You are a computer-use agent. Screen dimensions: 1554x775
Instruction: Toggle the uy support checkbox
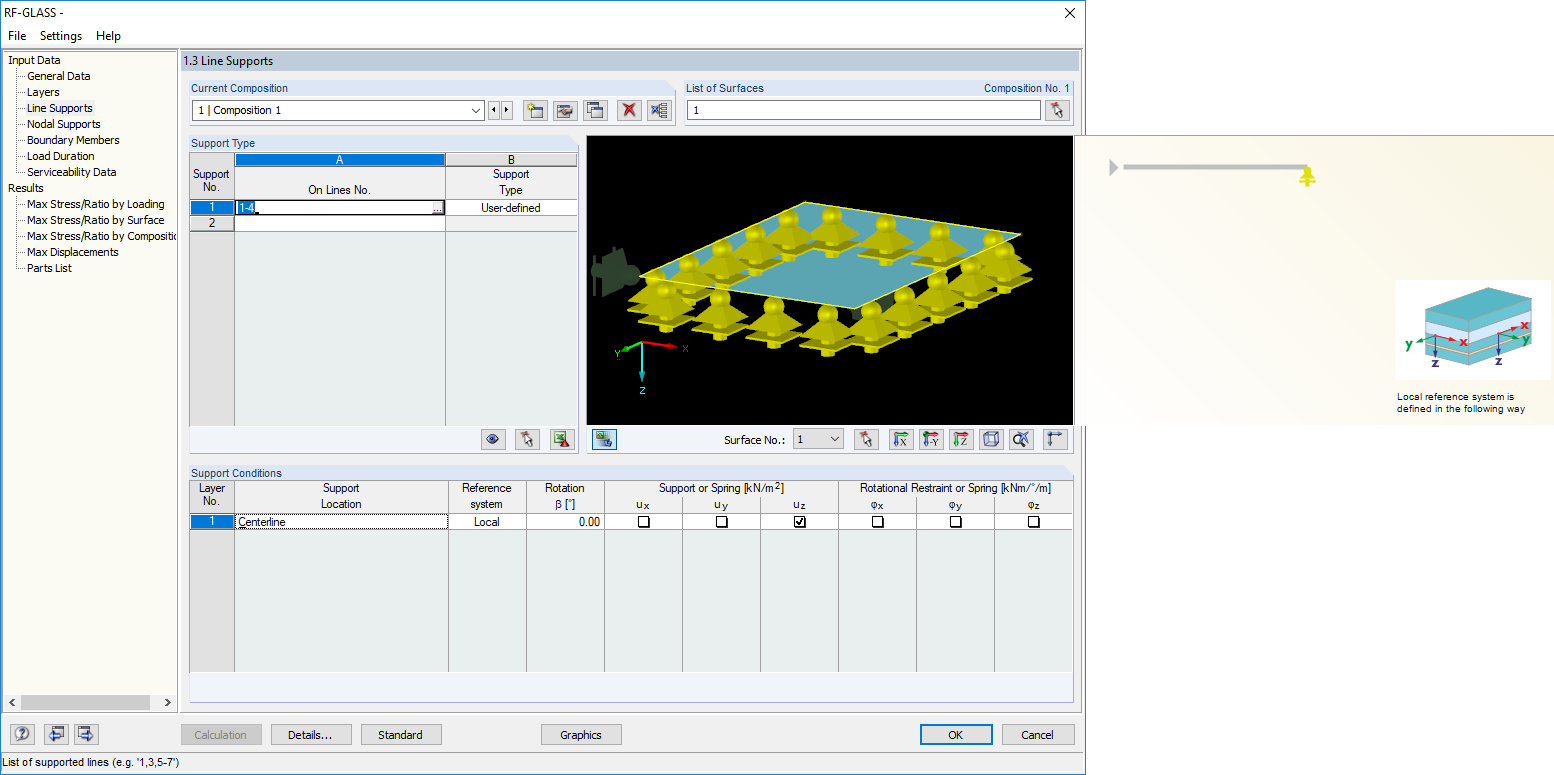point(722,522)
